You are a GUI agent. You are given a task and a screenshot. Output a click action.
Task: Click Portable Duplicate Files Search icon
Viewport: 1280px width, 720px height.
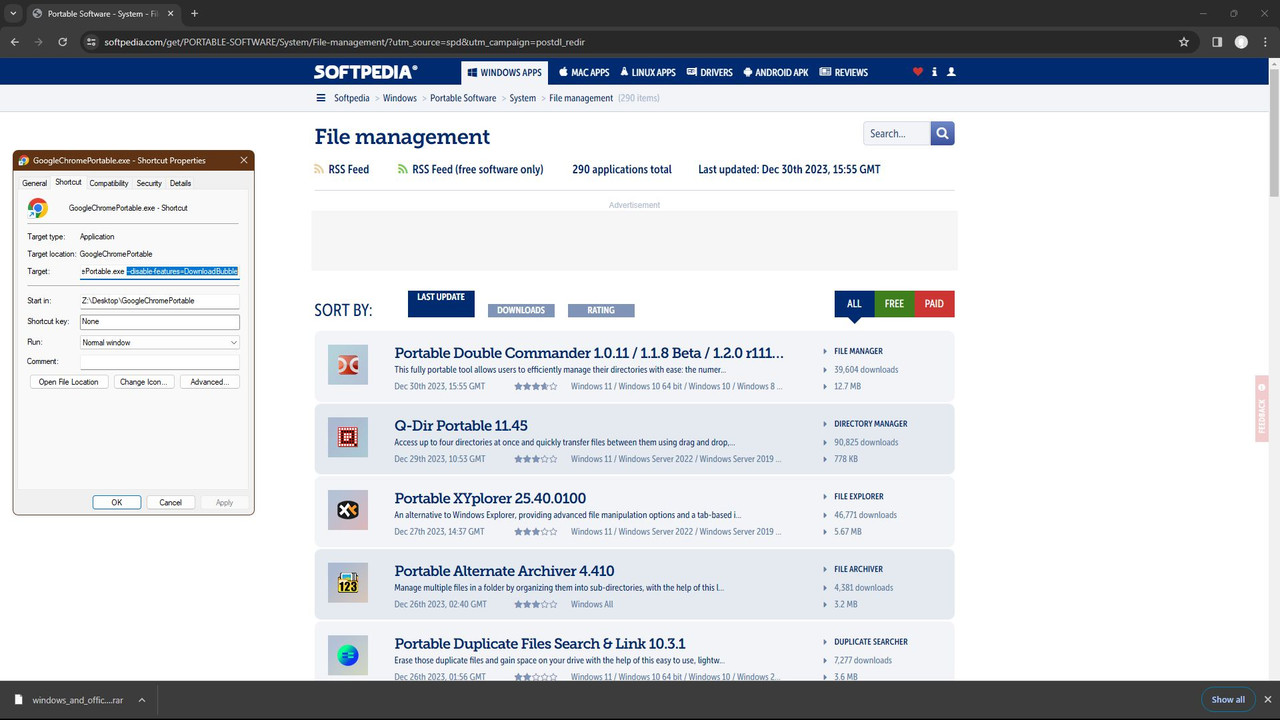(348, 655)
